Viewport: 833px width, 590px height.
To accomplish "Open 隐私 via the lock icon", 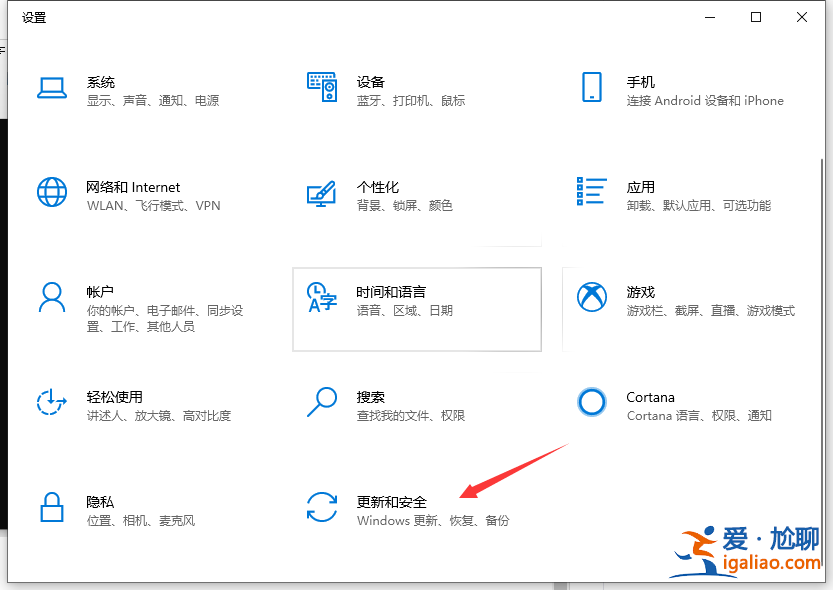I will 52,509.
